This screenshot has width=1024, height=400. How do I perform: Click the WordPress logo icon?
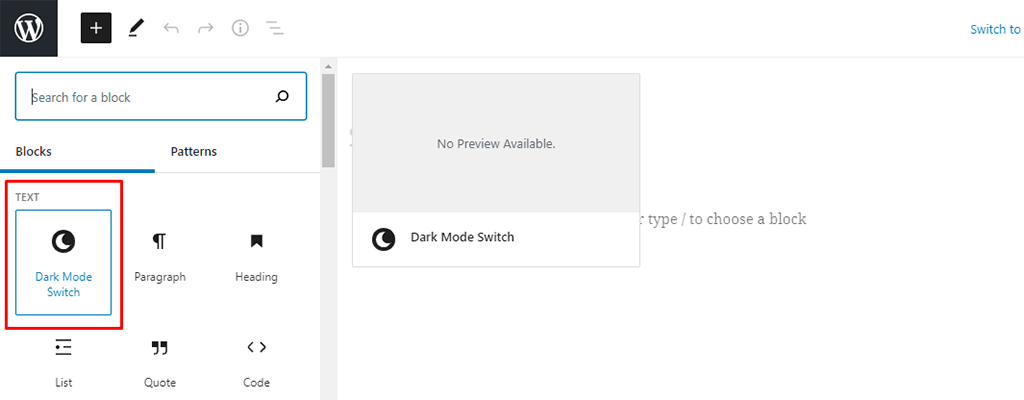pyautogui.click(x=29, y=28)
